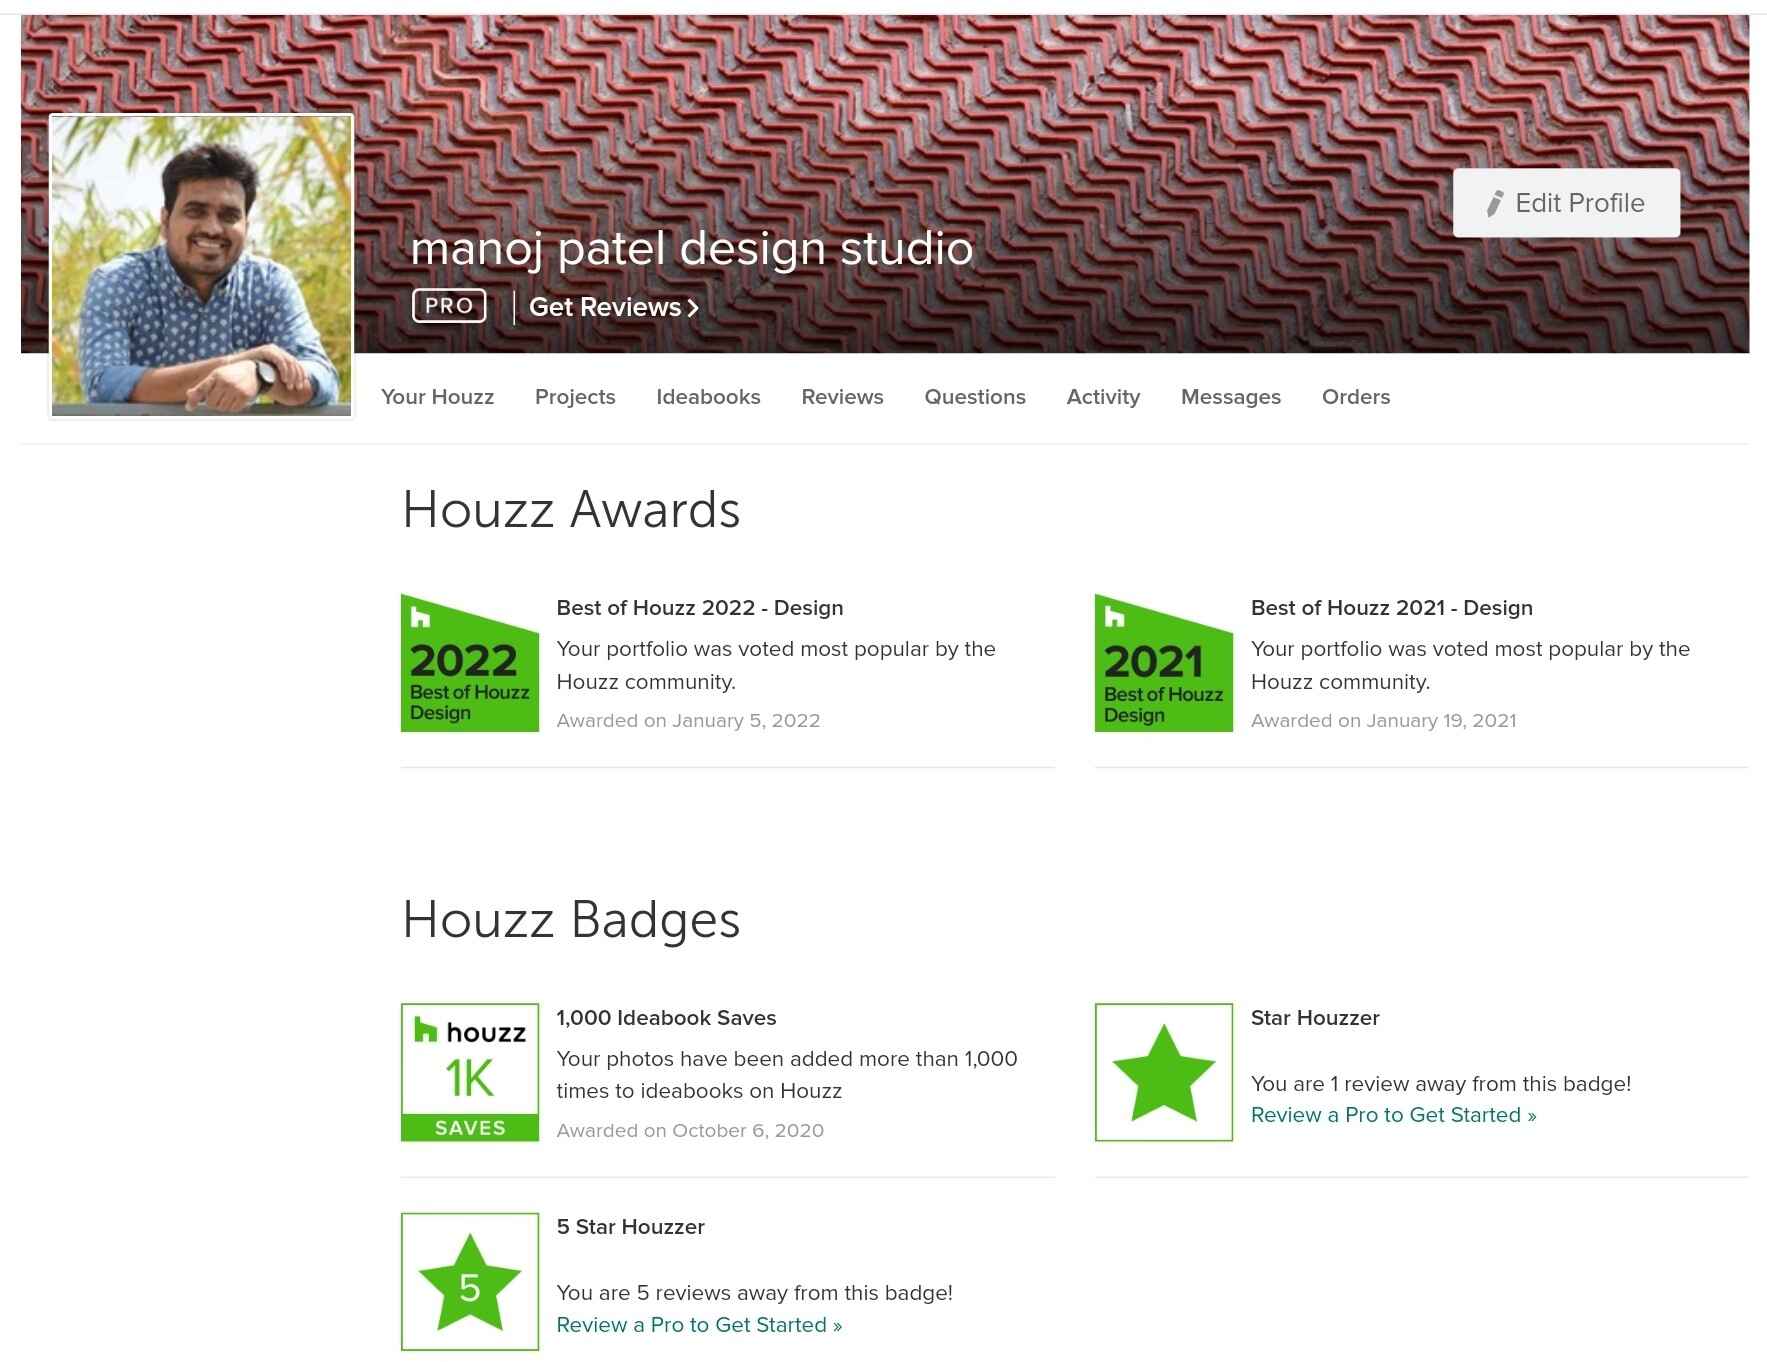This screenshot has width=1767, height=1362.
Task: Go to the Orders tab
Action: tap(1356, 397)
